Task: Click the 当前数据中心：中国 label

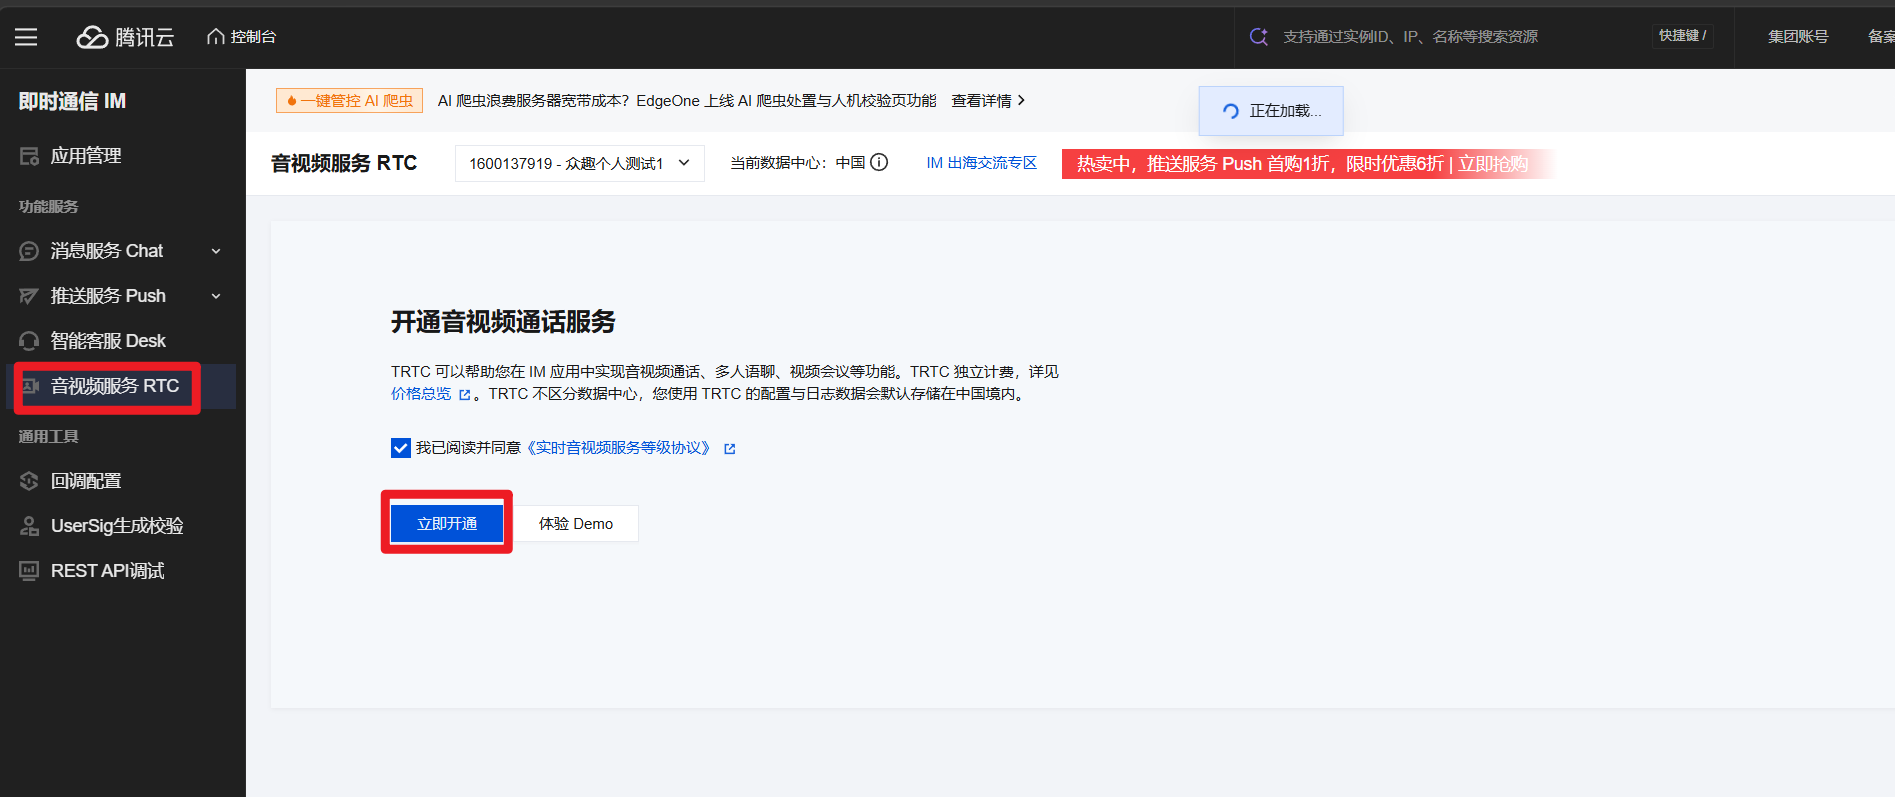Action: [x=798, y=163]
